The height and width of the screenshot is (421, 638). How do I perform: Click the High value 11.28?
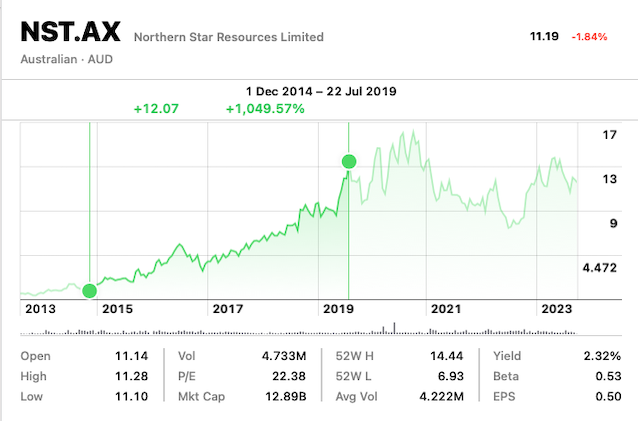pyautogui.click(x=131, y=376)
